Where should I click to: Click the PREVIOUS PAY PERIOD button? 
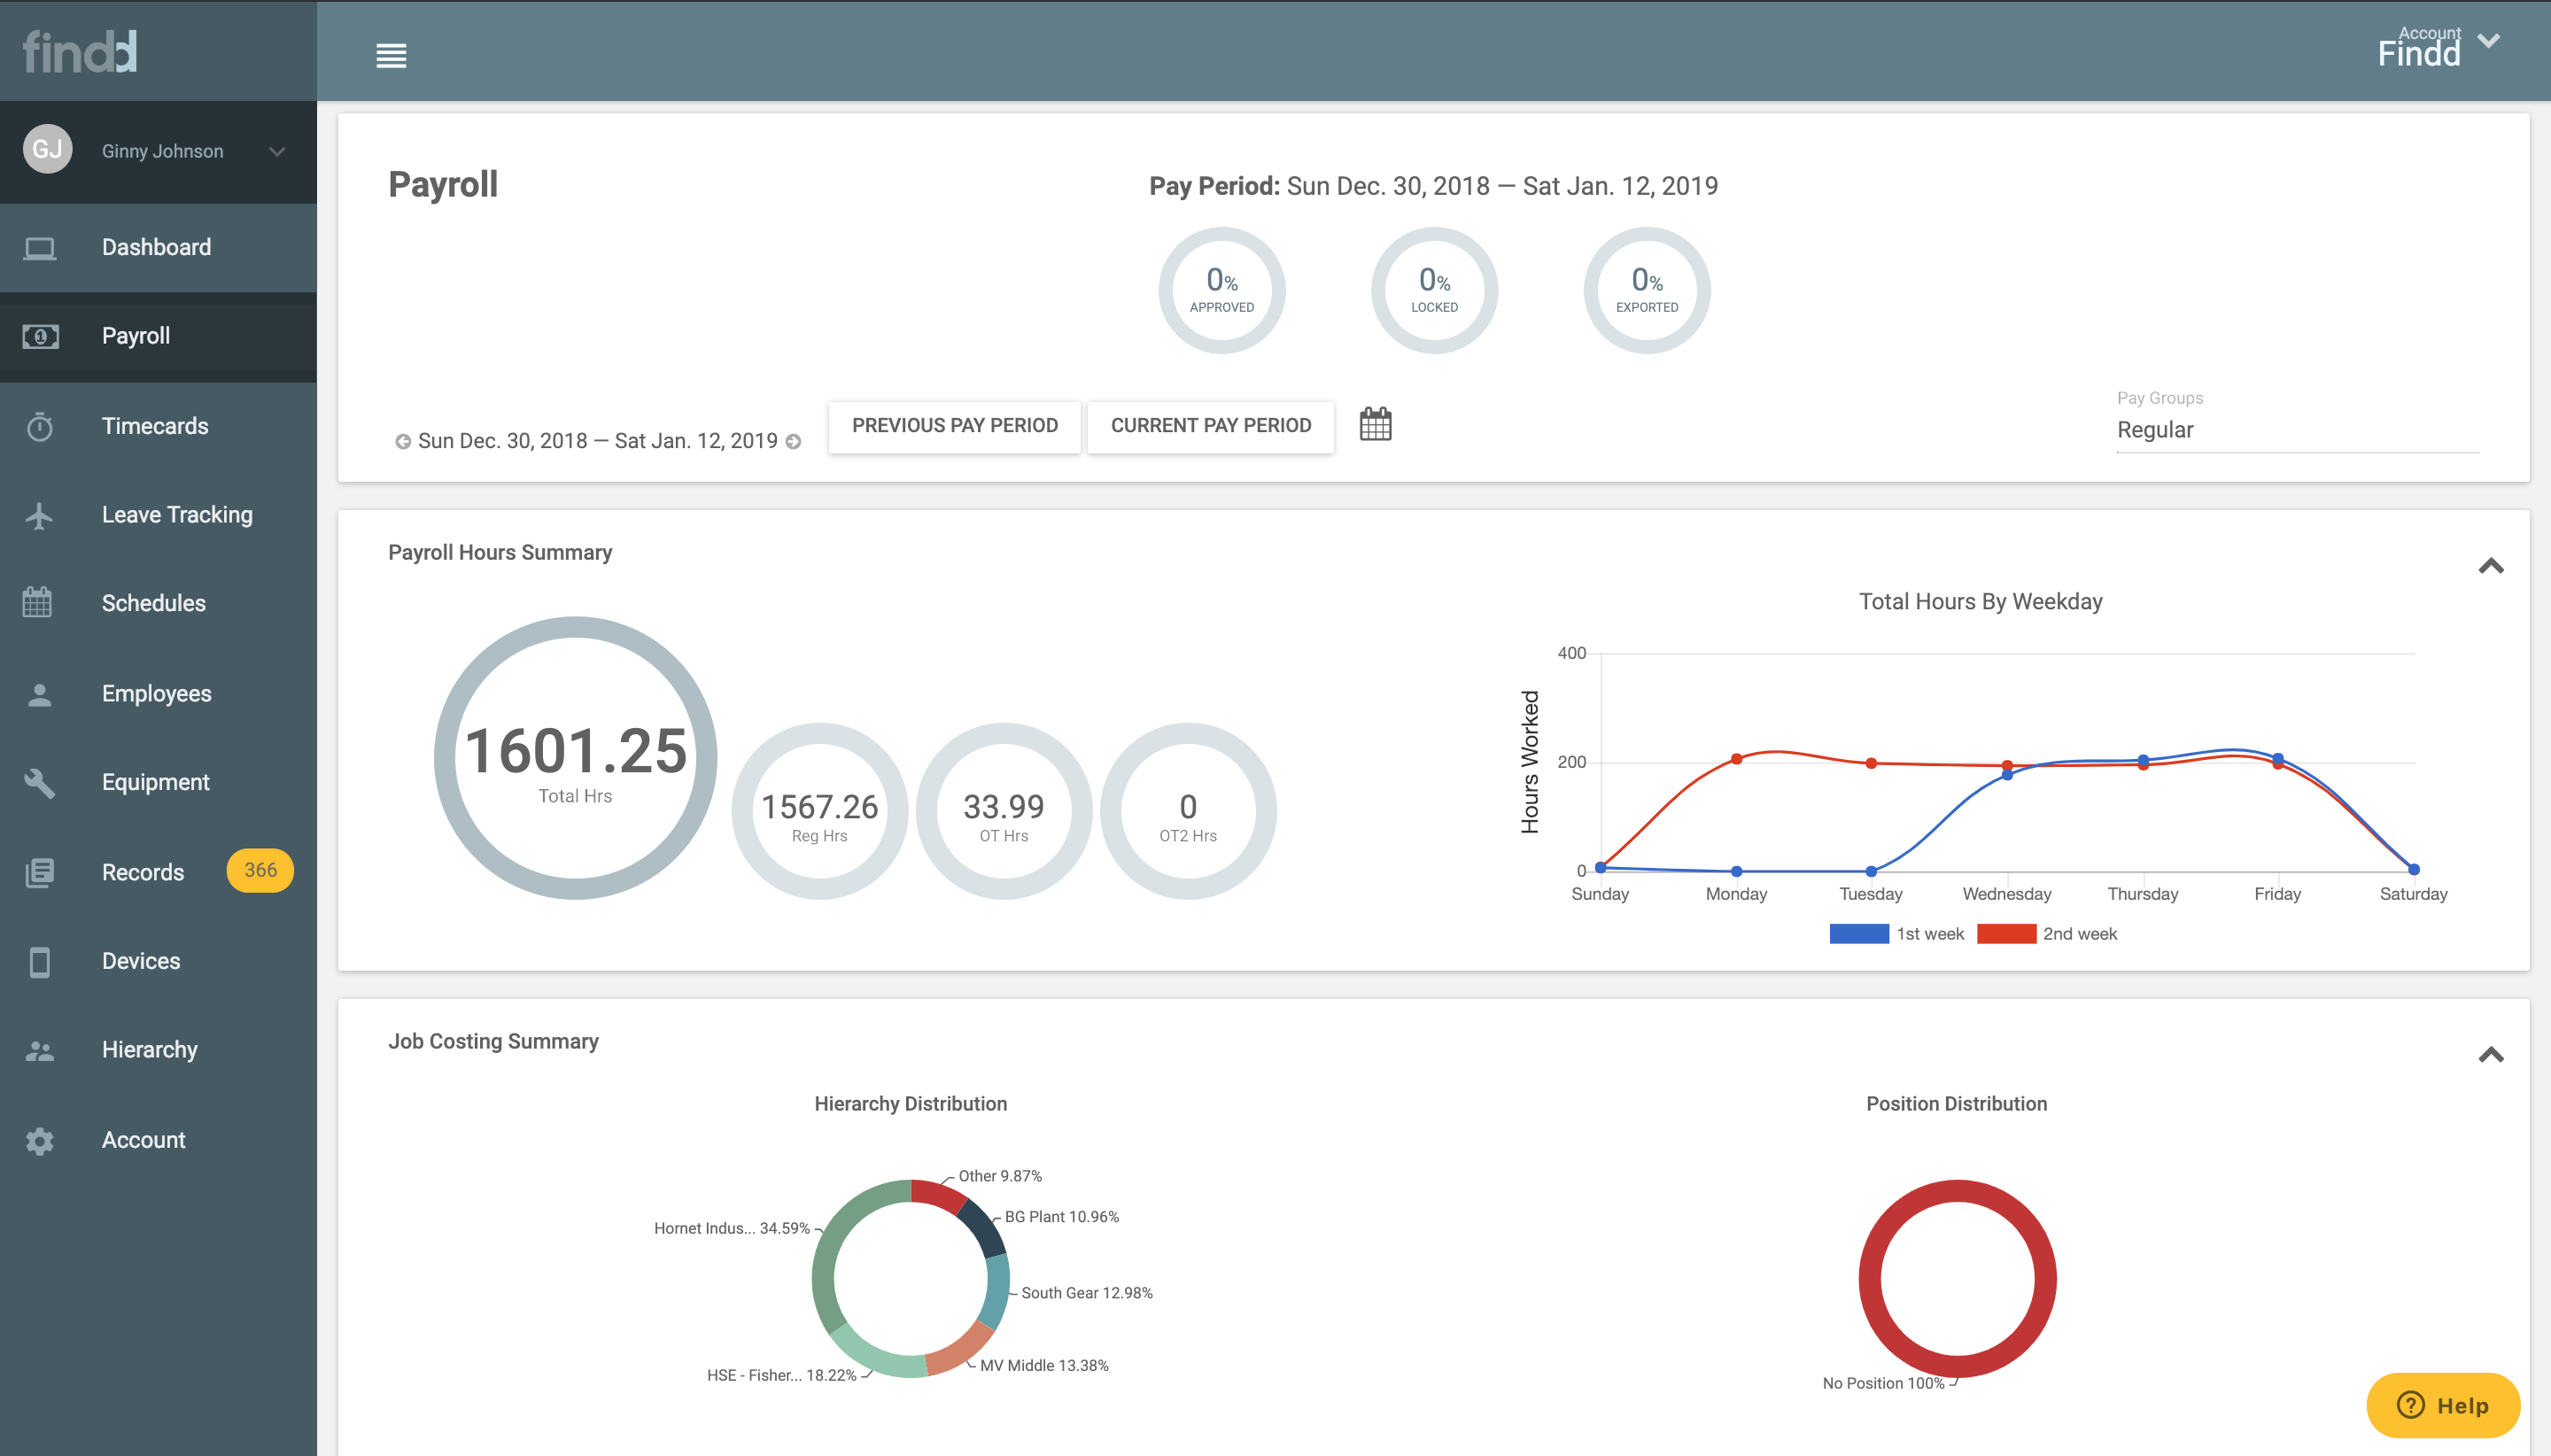[954, 425]
